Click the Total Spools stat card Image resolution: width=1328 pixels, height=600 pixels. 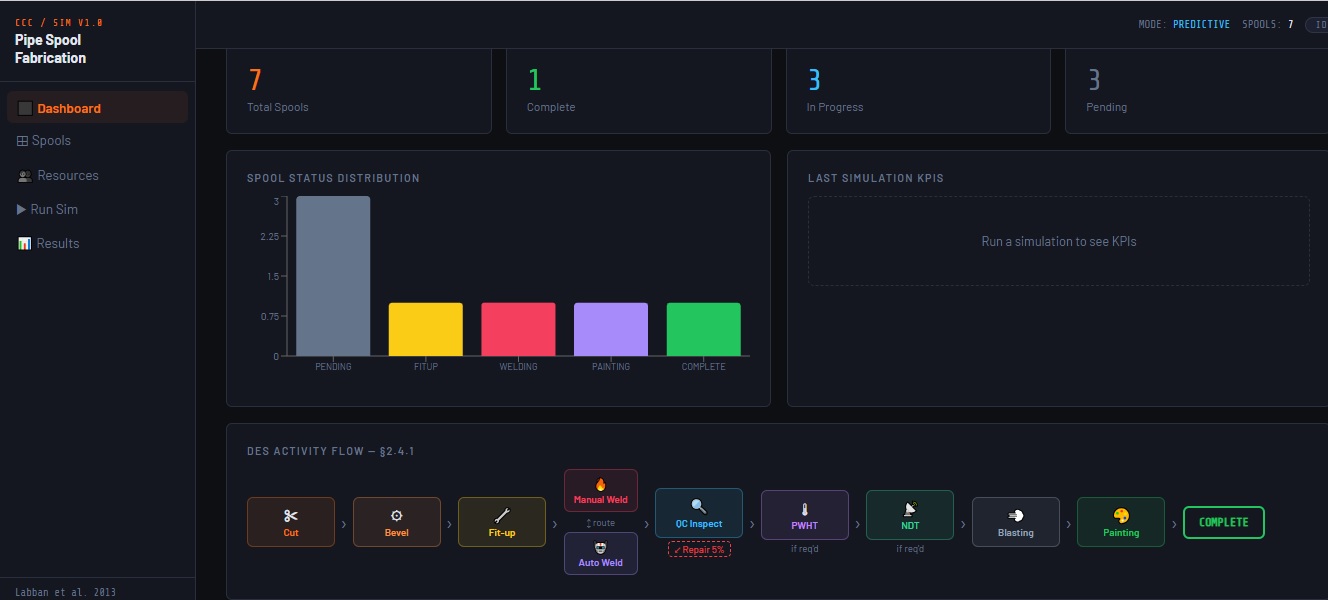click(358, 90)
